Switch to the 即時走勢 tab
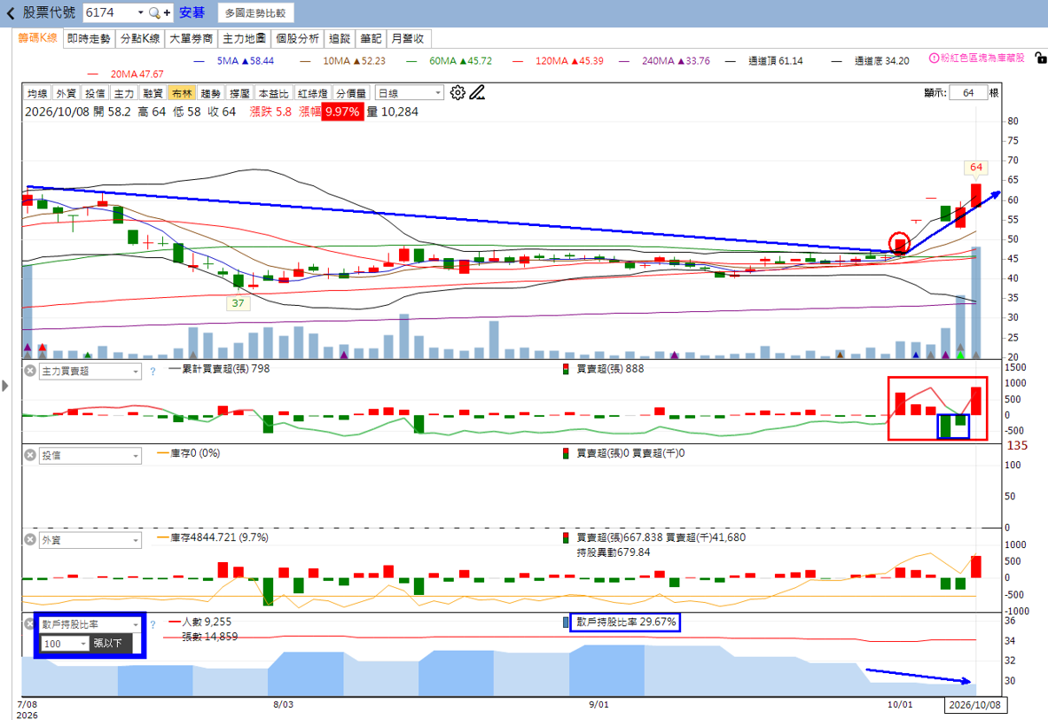1048x720 pixels. tap(89, 39)
